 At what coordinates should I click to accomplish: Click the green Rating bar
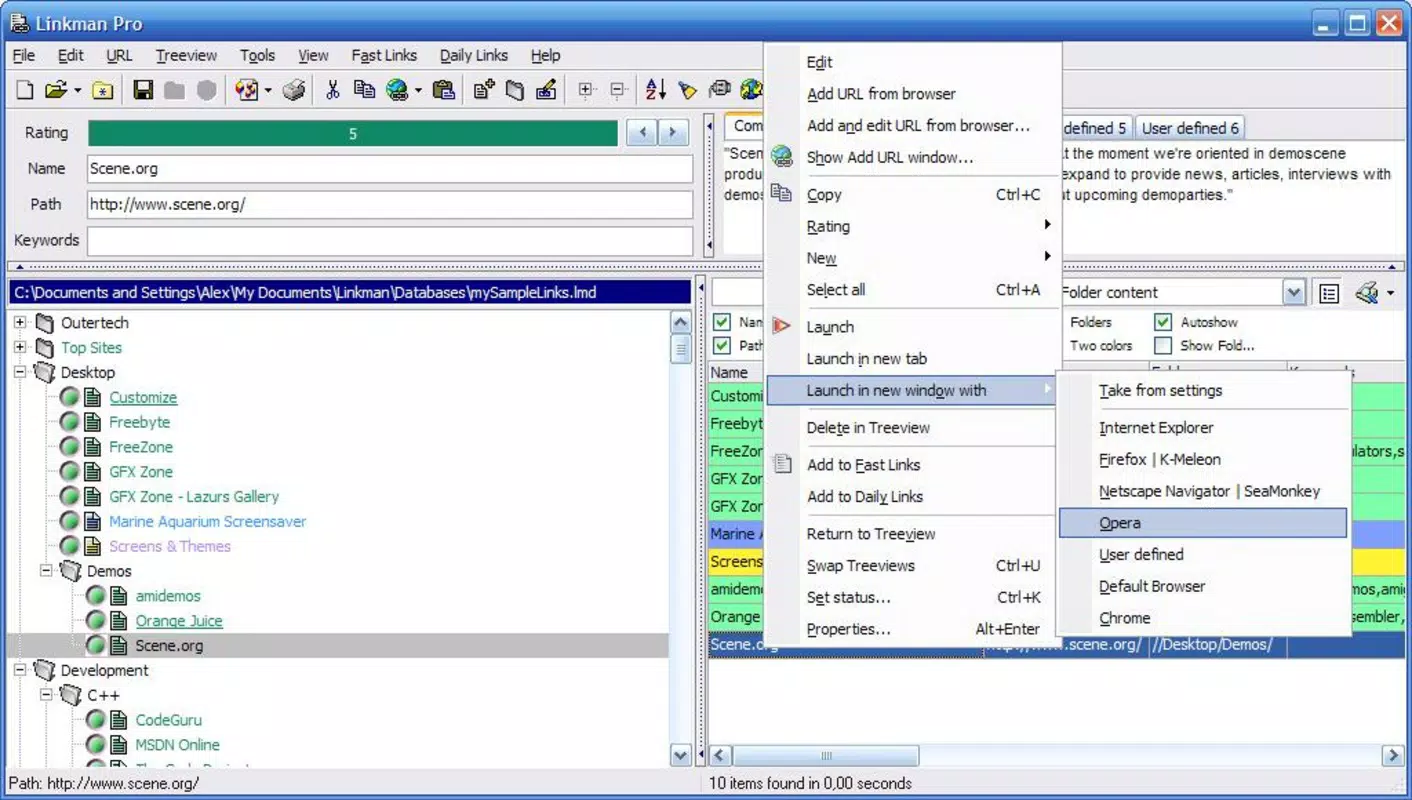[x=353, y=133]
